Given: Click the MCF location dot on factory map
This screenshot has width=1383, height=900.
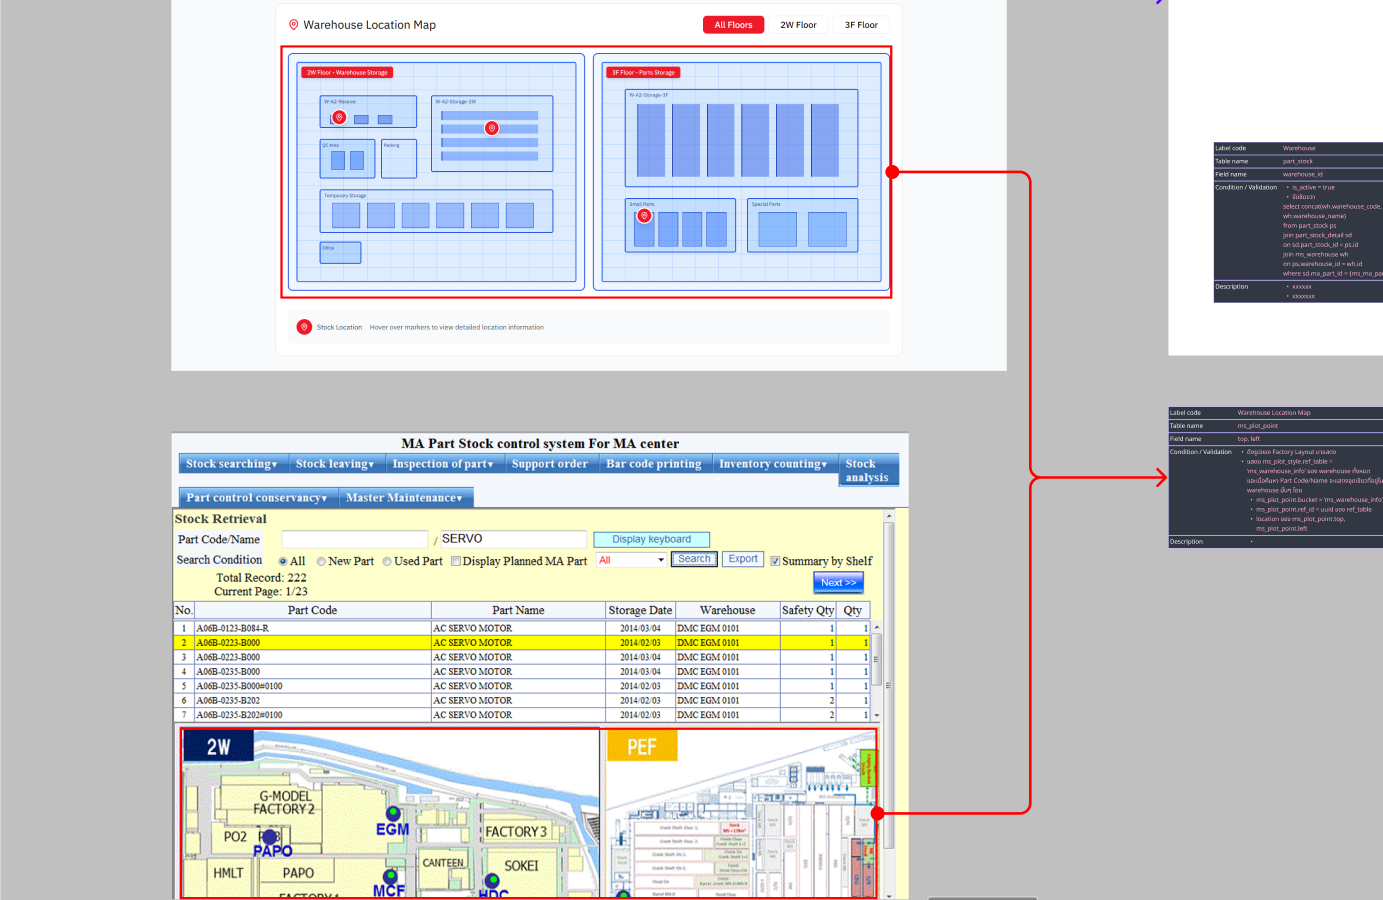Looking at the screenshot, I should (390, 877).
